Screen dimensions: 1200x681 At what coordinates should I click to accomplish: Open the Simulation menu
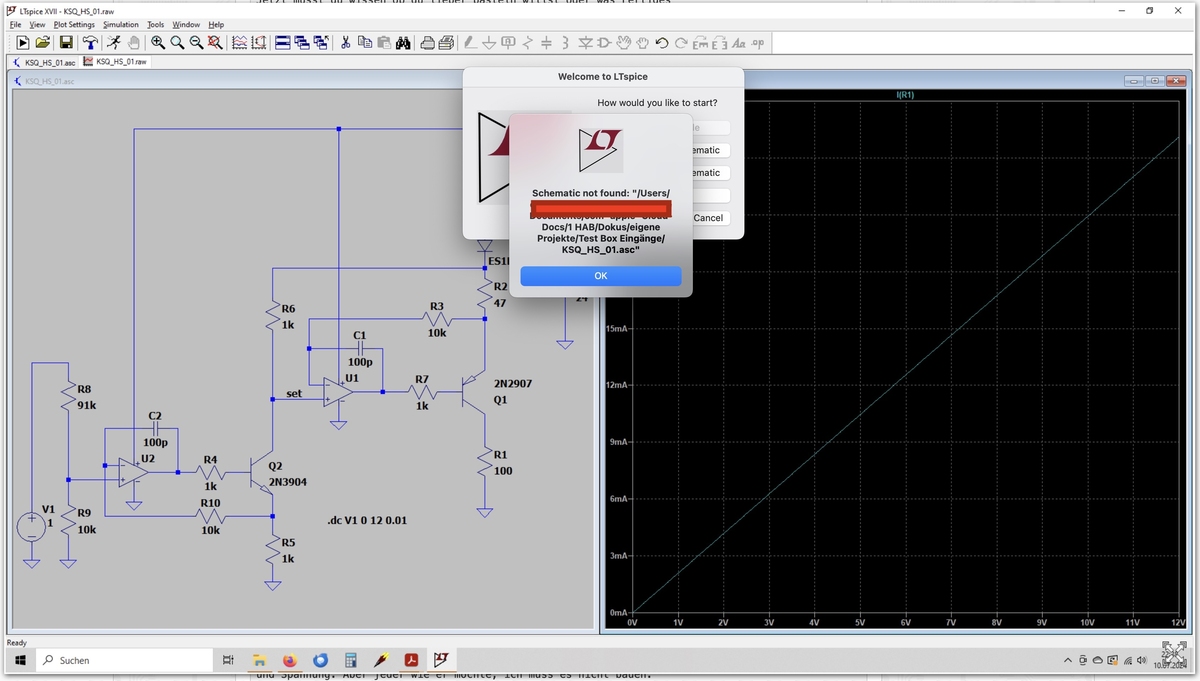pyautogui.click(x=121, y=24)
